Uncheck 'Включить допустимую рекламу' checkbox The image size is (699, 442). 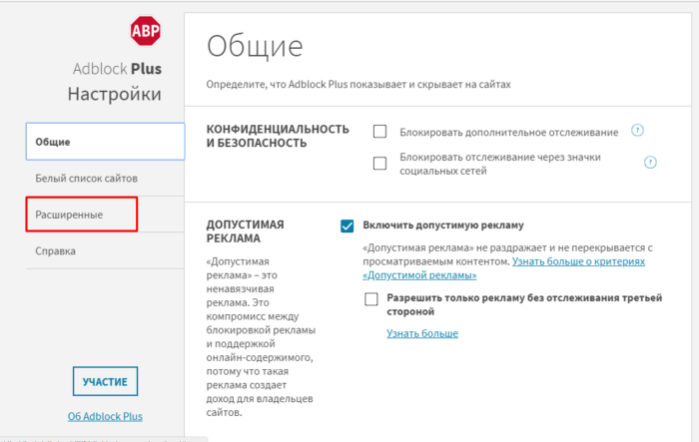(347, 226)
